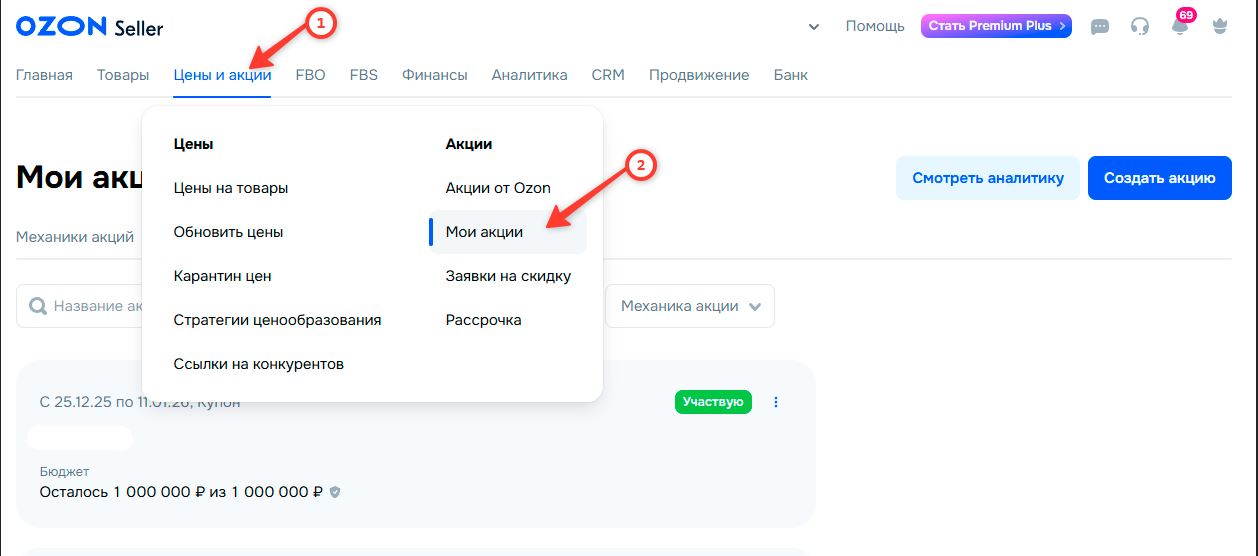Click the promotion name search field
This screenshot has height=556, width=1258.
pyautogui.click(x=95, y=306)
